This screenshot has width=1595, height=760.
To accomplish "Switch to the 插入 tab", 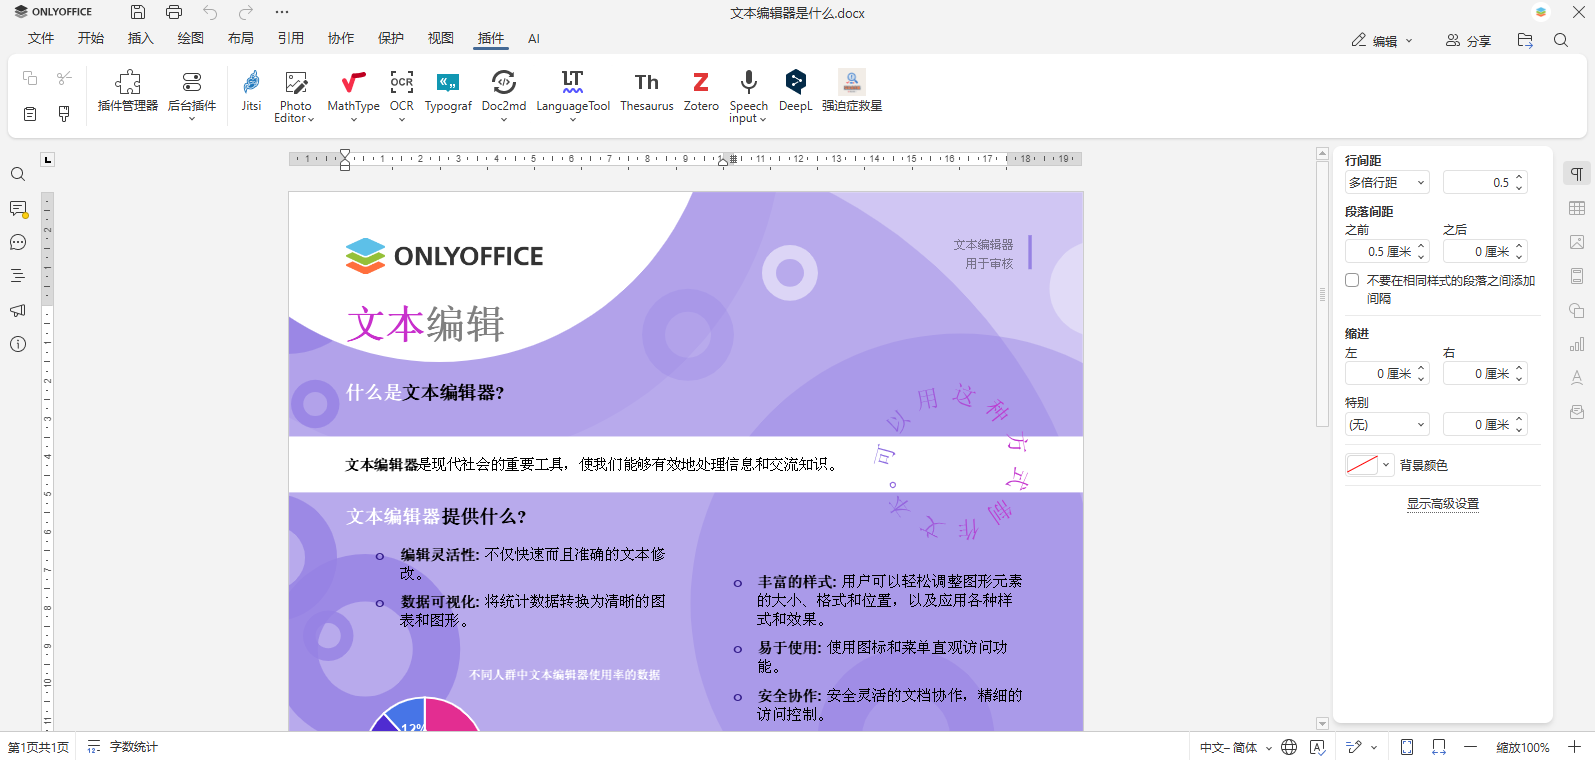I will pos(141,38).
